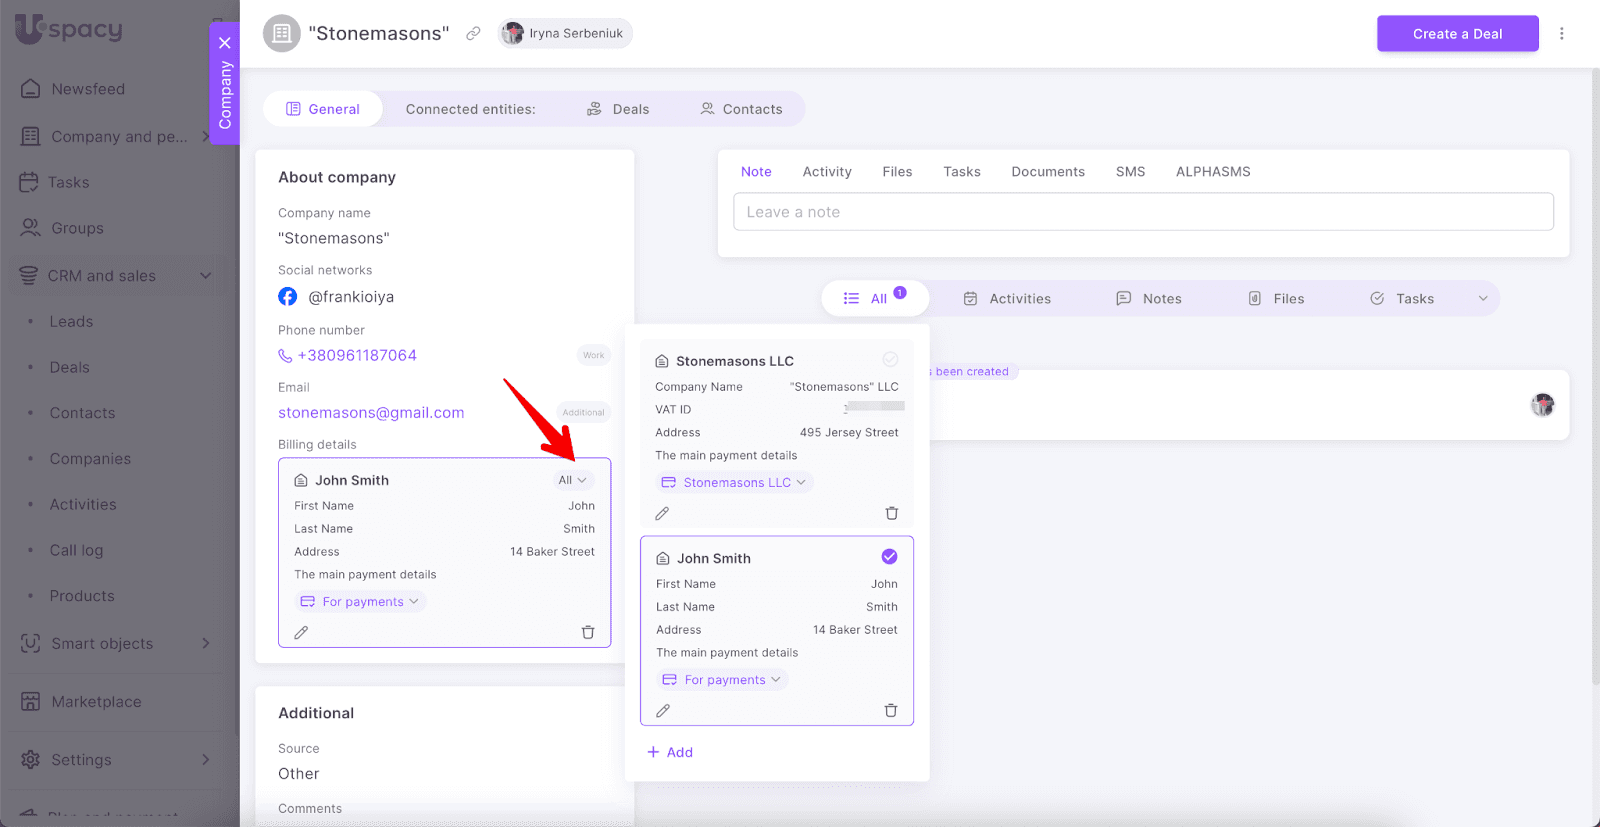This screenshot has height=827, width=1600.
Task: Expand the All dropdown on billing card
Action: [x=572, y=480]
